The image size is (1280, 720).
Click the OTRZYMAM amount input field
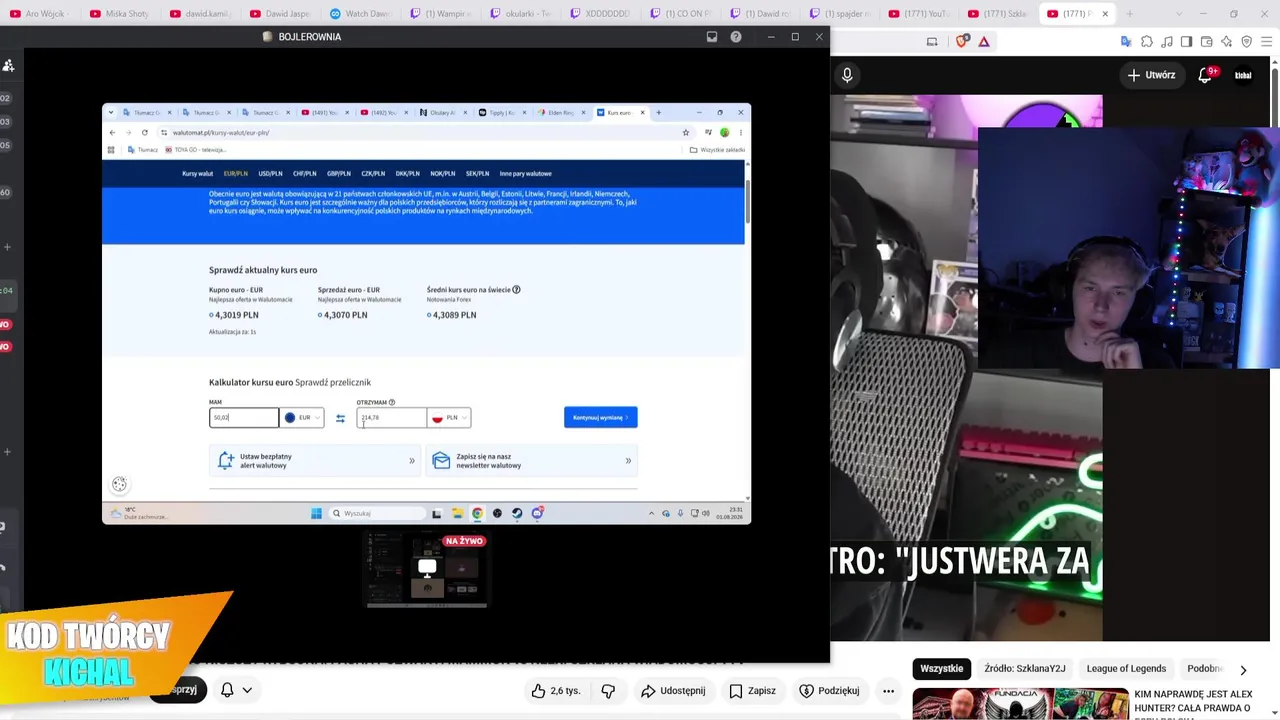(x=391, y=418)
